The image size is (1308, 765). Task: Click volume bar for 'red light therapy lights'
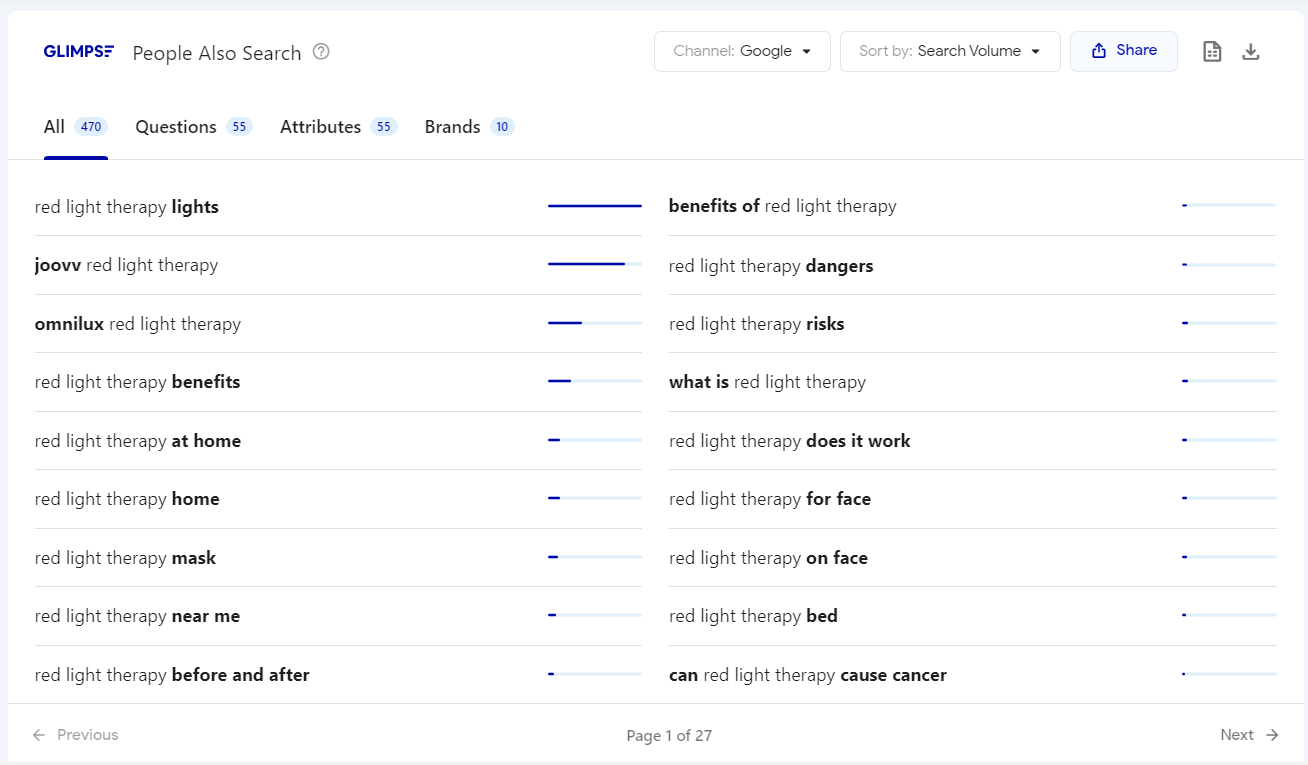[594, 206]
